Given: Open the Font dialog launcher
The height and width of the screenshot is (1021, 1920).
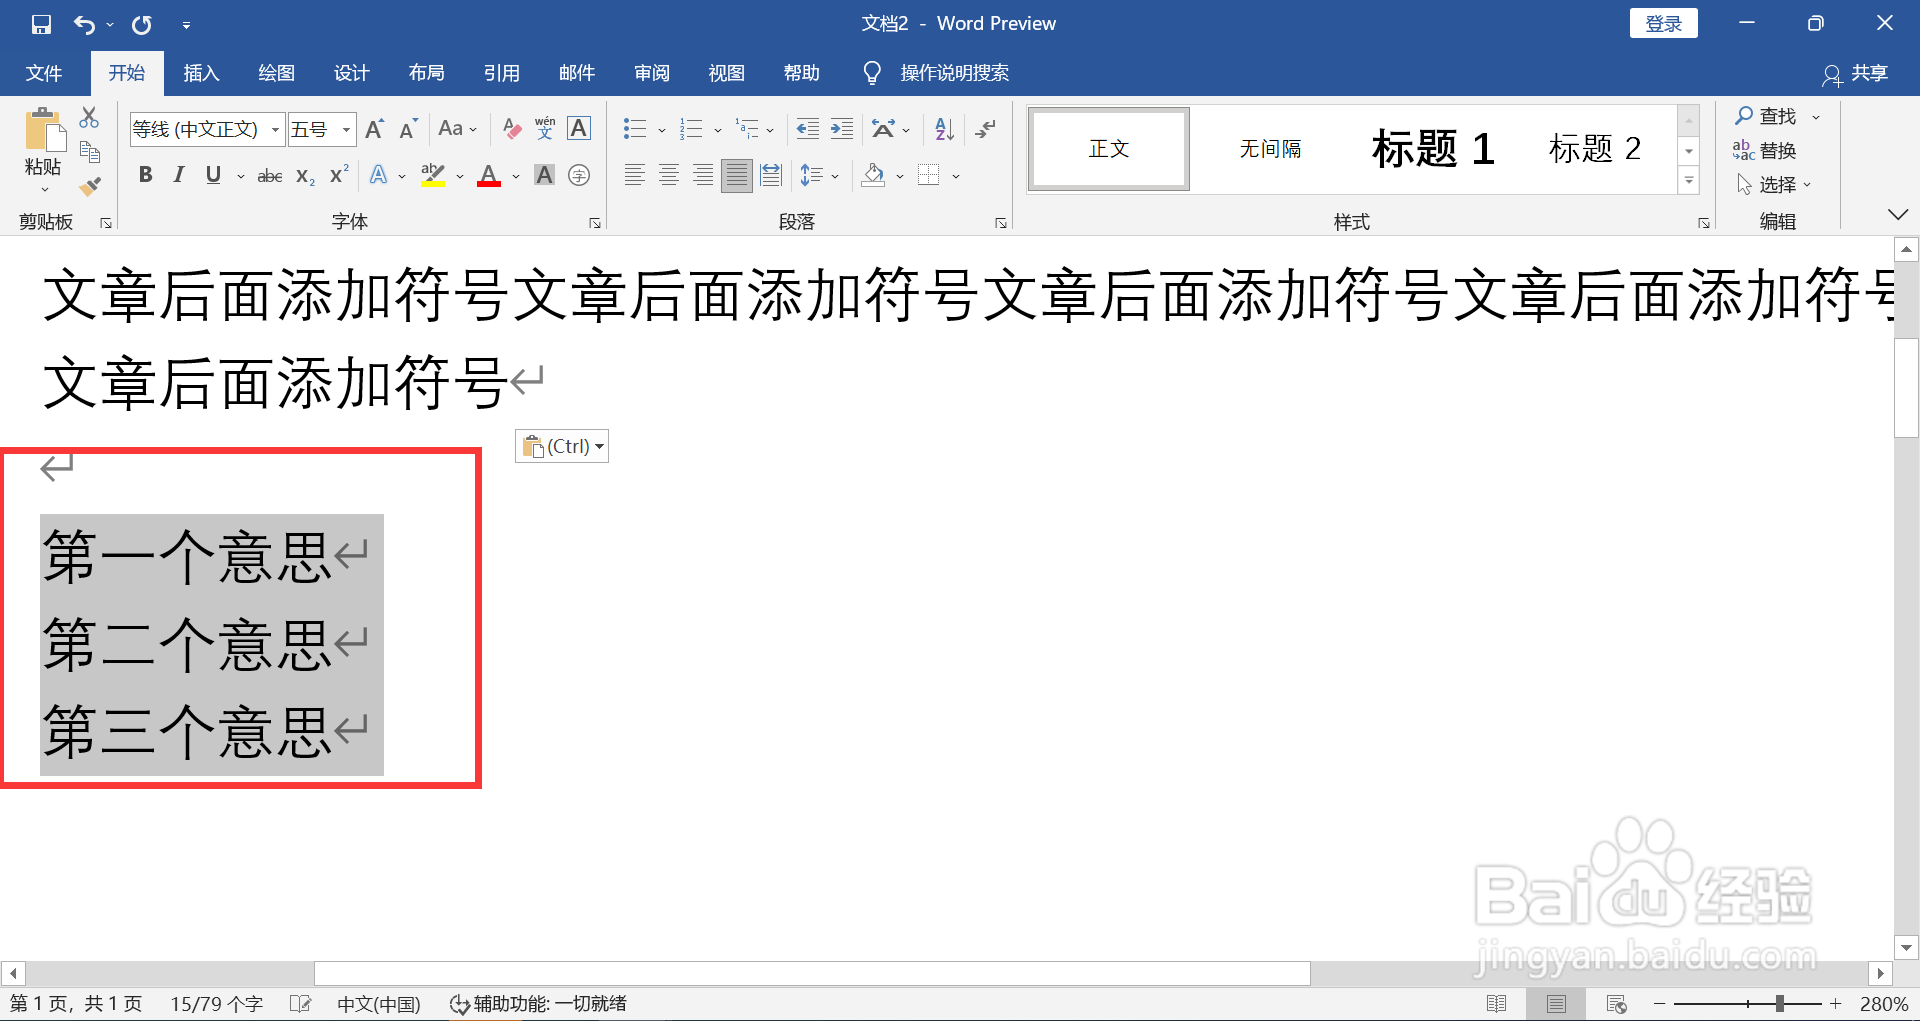Looking at the screenshot, I should click(595, 223).
